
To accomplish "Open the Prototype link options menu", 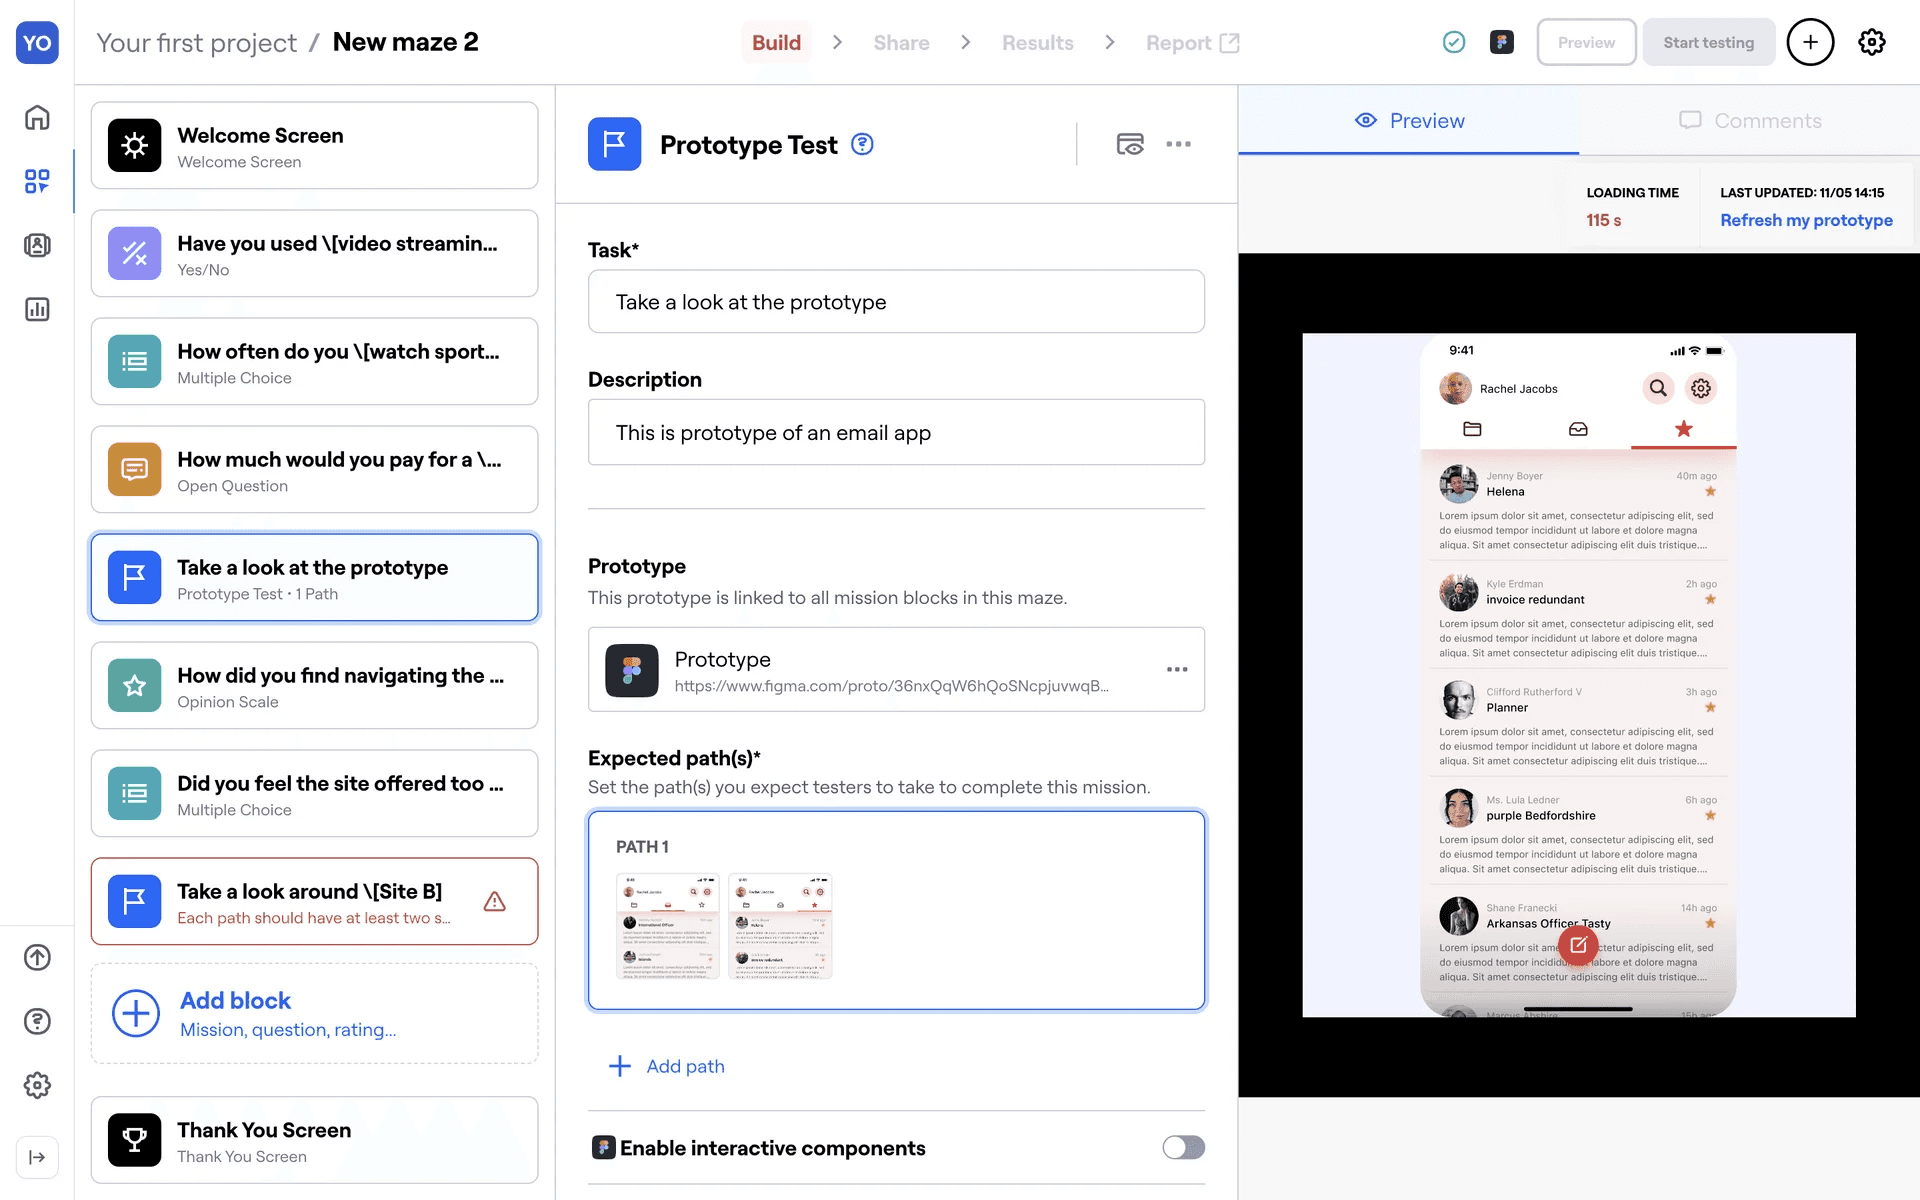I will point(1176,669).
